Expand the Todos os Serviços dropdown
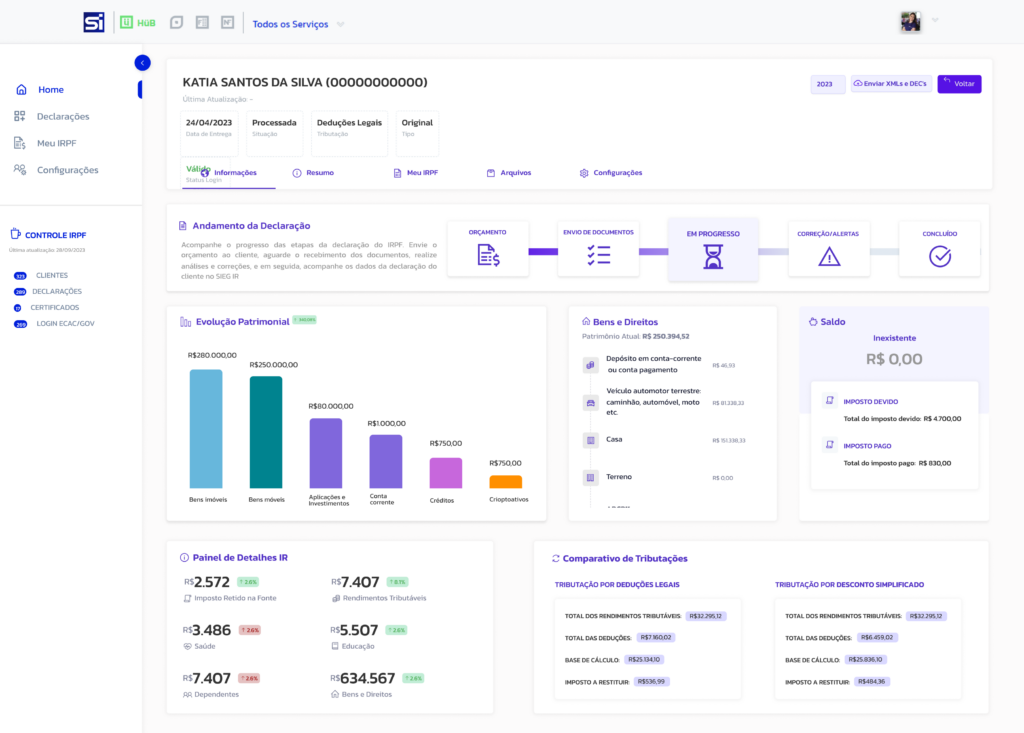1024x733 pixels. [x=340, y=24]
